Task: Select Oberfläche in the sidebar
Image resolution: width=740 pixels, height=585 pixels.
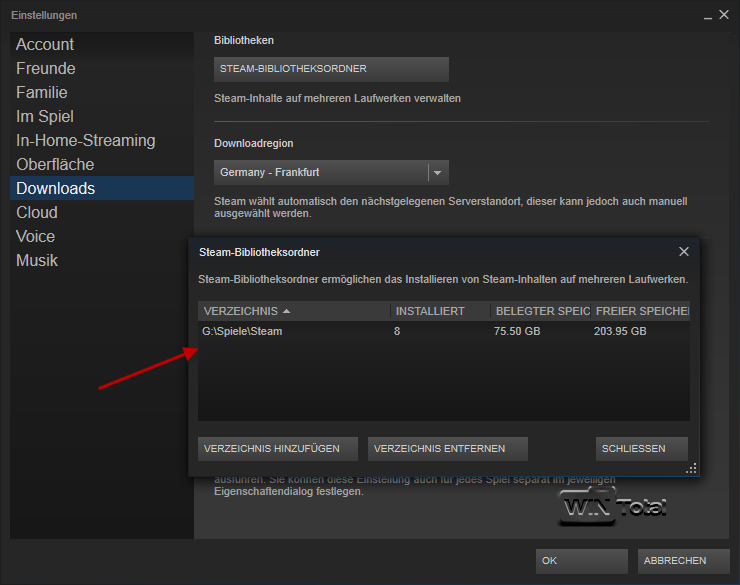Action: 101,165
